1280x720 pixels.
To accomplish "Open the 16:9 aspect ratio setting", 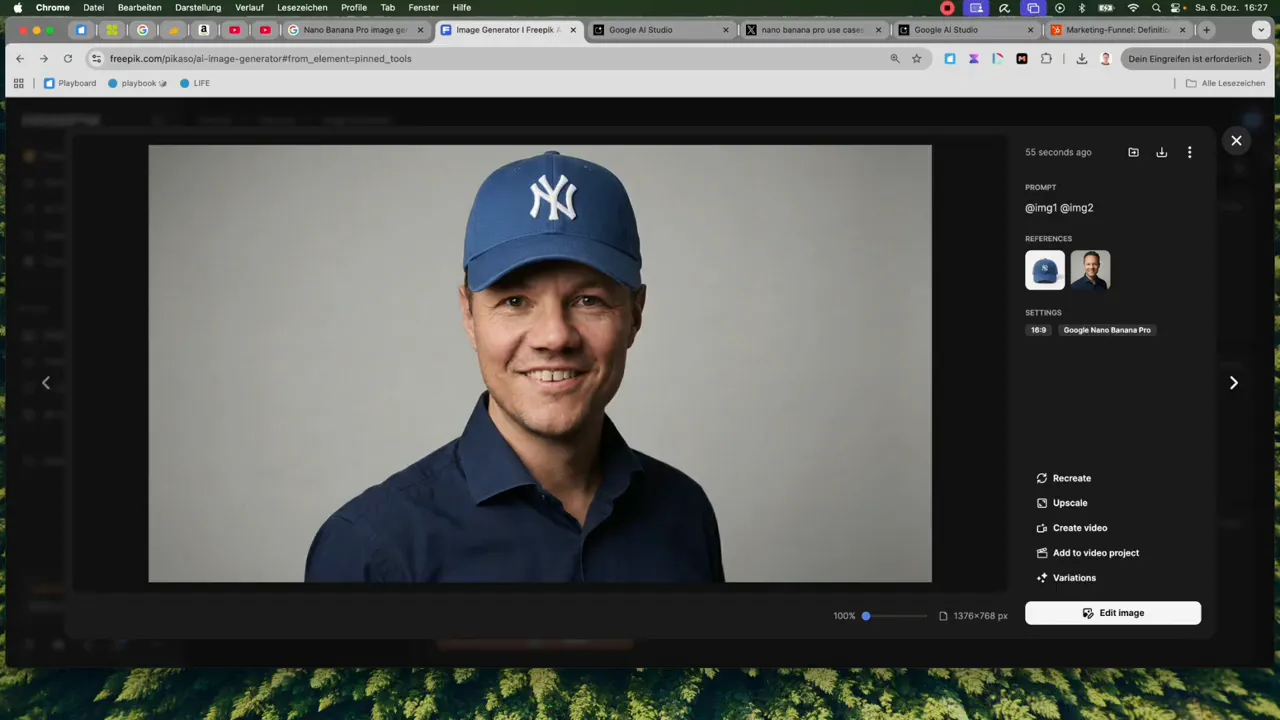I will tap(1038, 330).
